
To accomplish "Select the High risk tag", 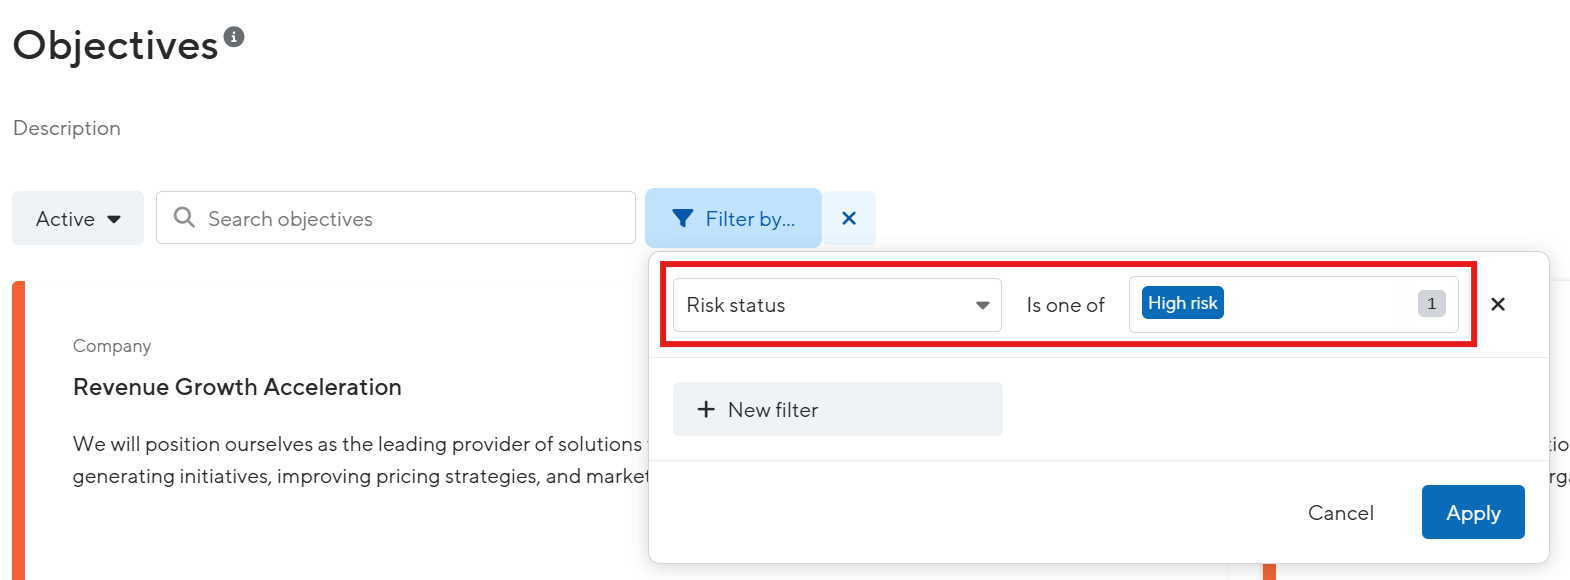I will click(x=1183, y=303).
